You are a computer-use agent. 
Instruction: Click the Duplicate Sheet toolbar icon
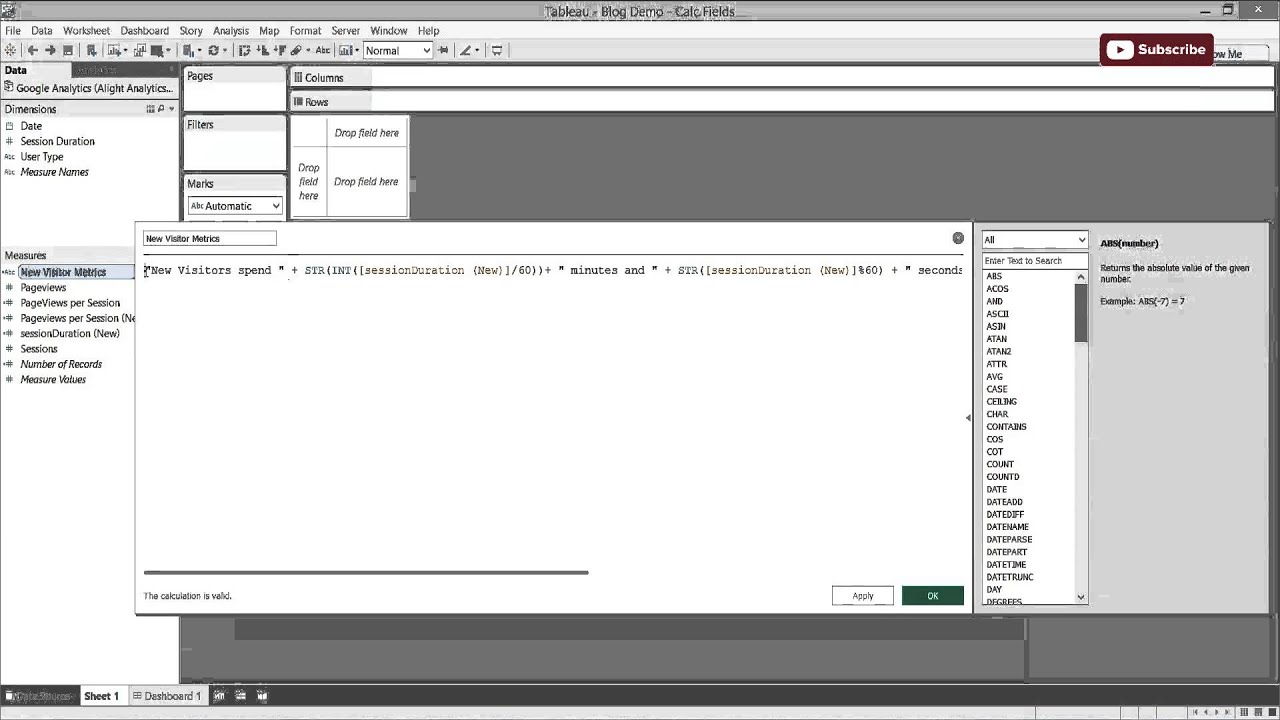[139, 50]
